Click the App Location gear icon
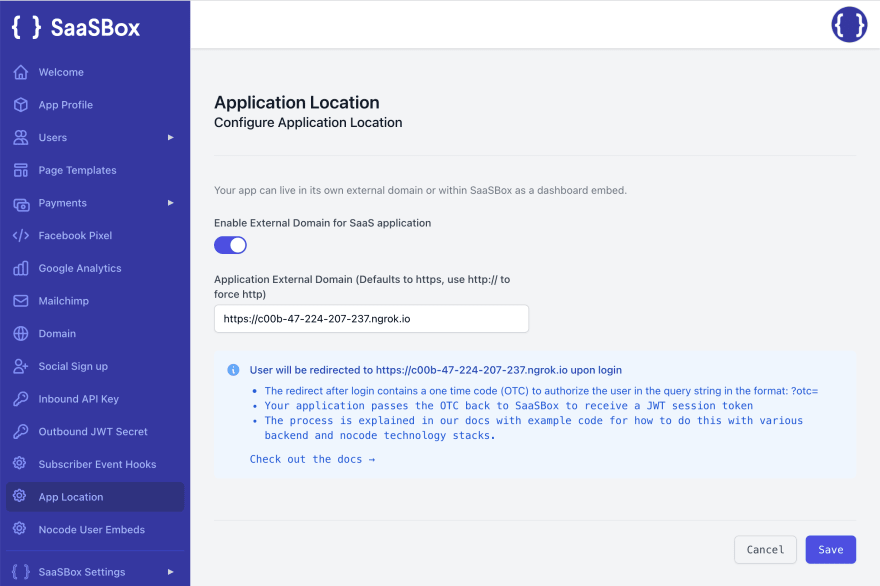Viewport: 880px width, 586px height. [x=20, y=496]
